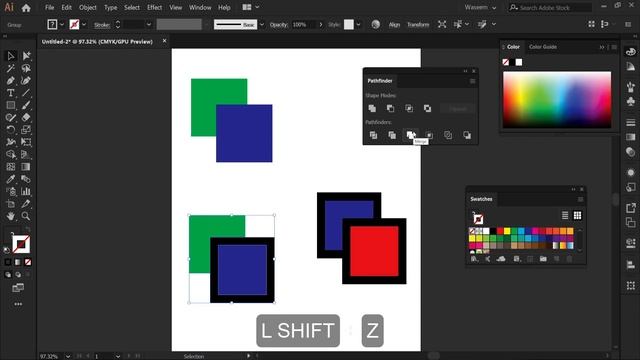Click the Intersect shape mode icon

click(409, 109)
